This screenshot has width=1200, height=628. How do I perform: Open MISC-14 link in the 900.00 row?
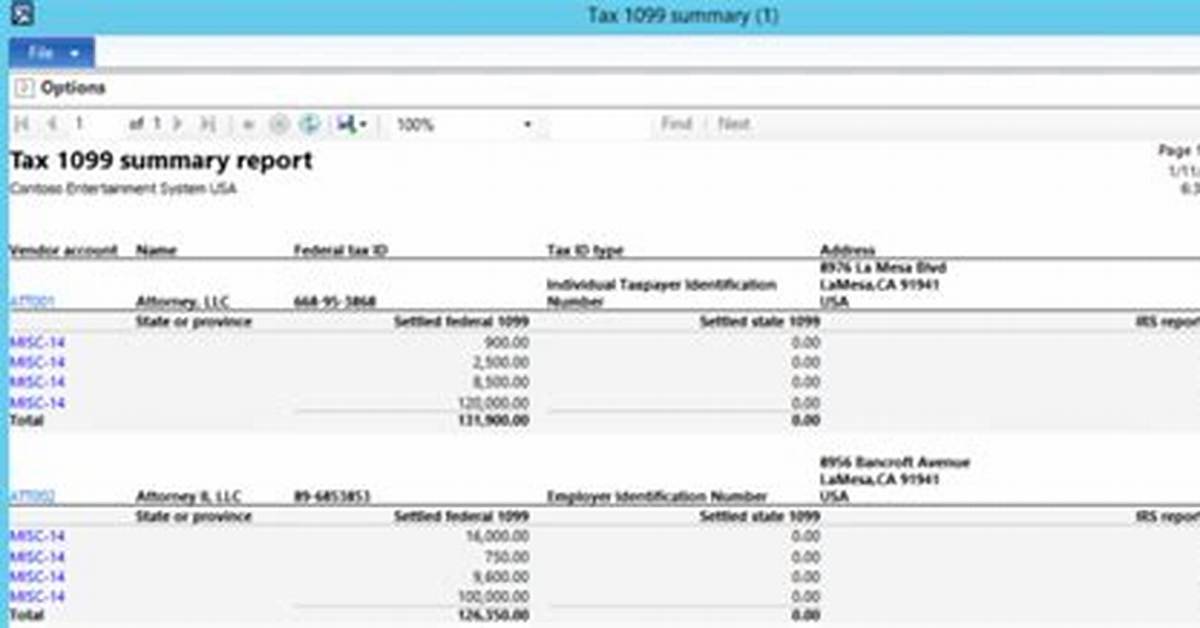point(37,342)
